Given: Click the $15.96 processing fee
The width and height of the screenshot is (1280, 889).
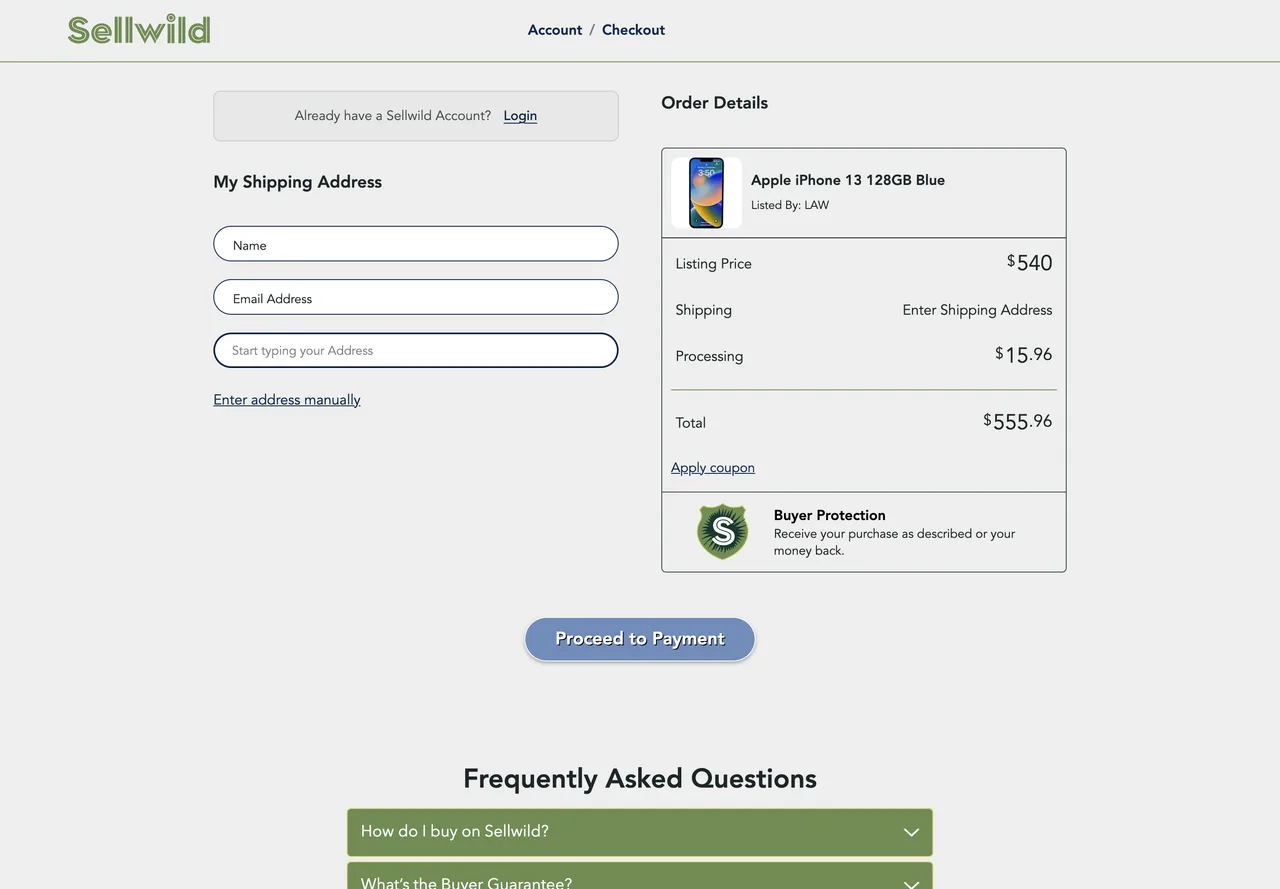Looking at the screenshot, I should click(x=1024, y=355).
